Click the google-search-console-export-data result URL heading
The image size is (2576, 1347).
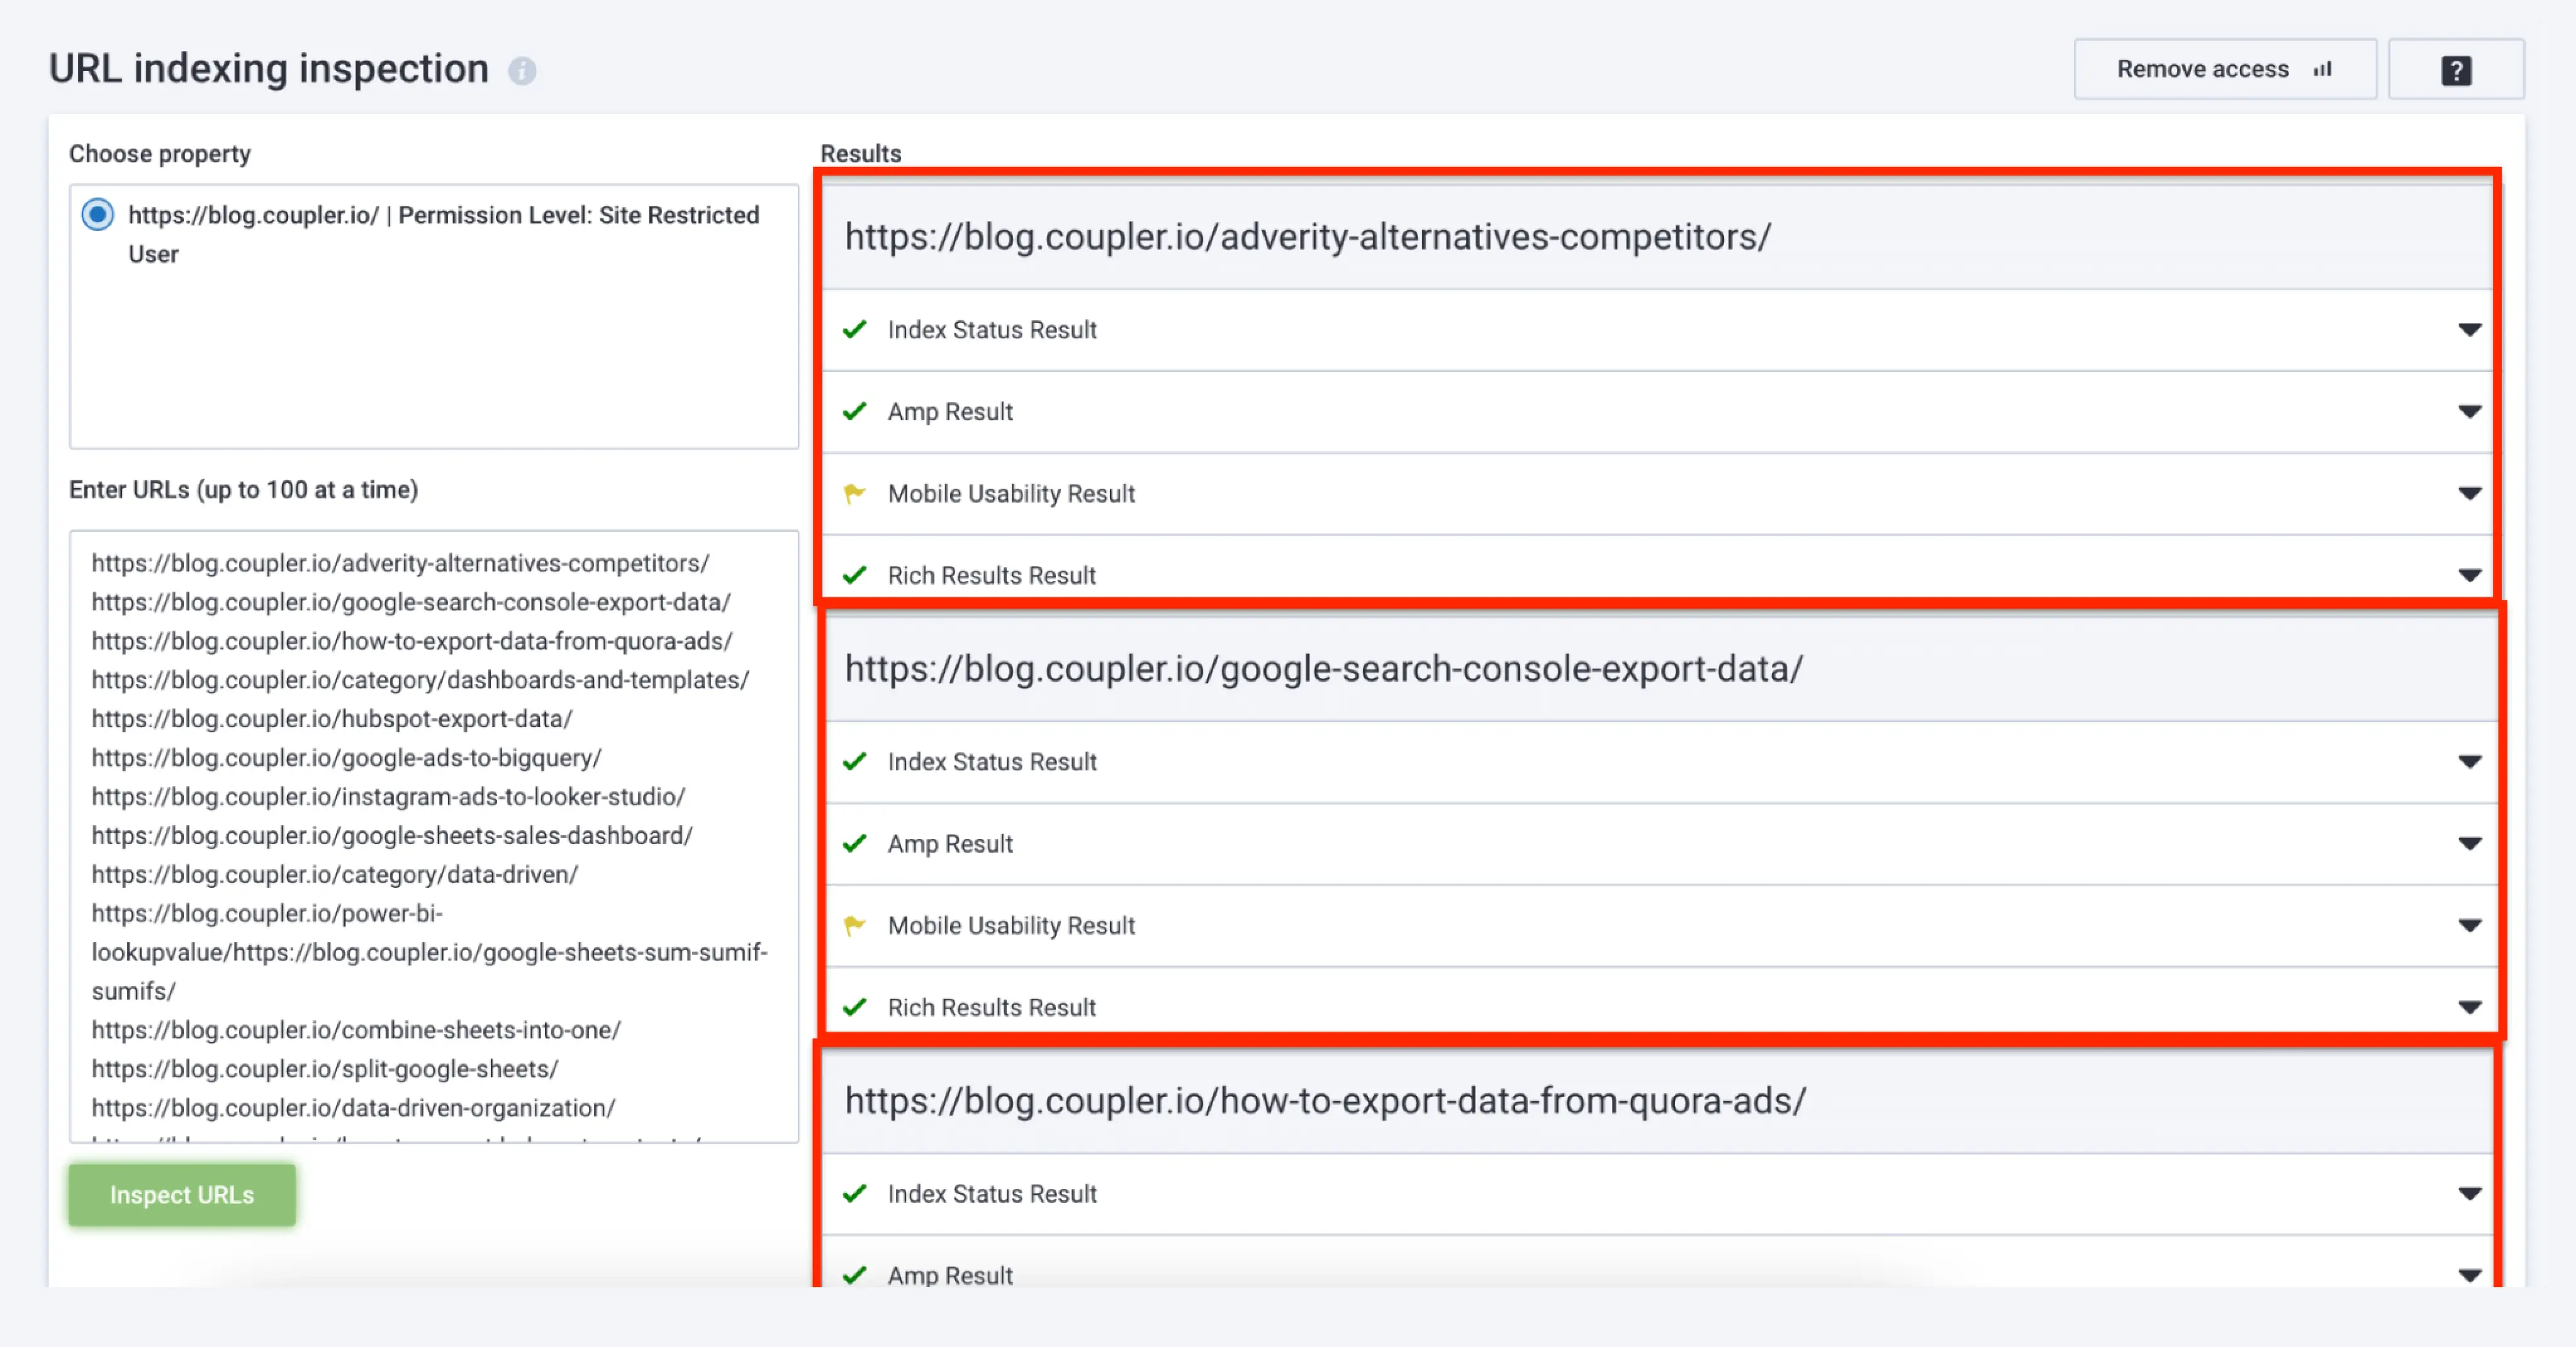[1324, 669]
